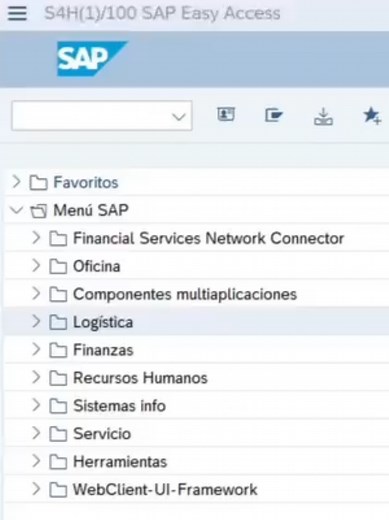Screen dimensions: 389x520
Task: Expand the Finanzas node
Action: tap(36, 350)
